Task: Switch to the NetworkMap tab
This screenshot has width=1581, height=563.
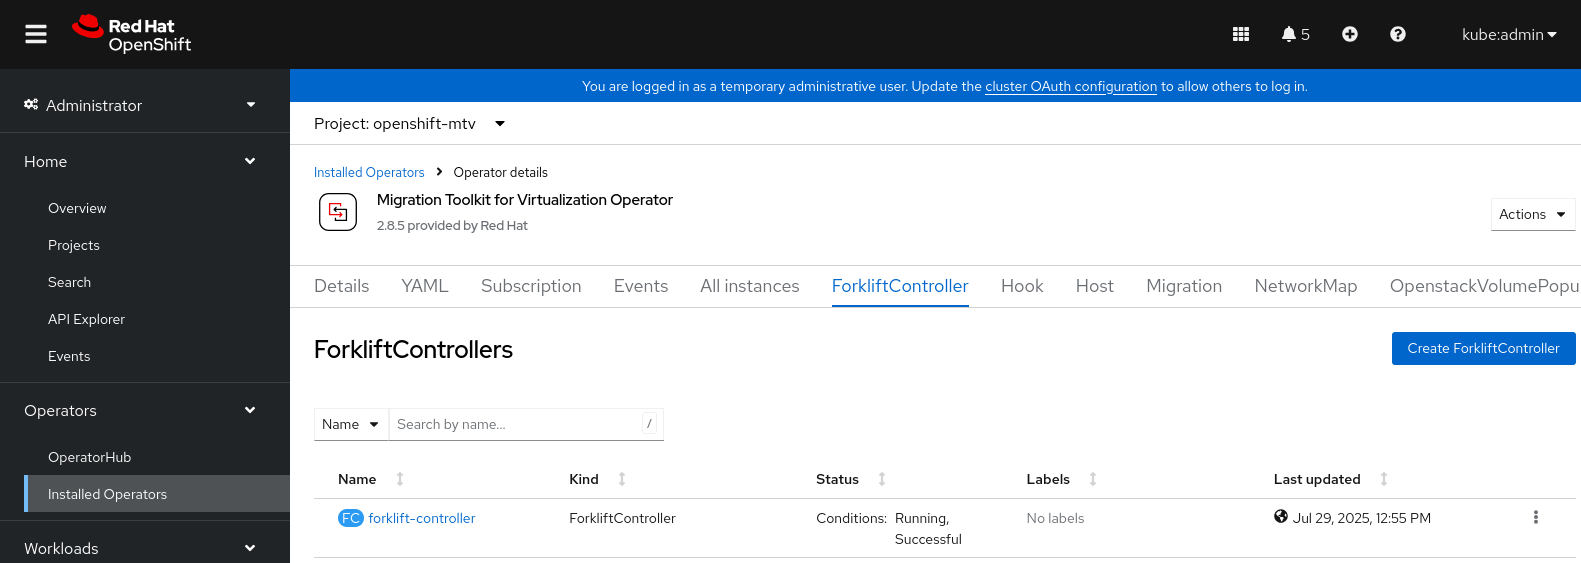Action: pos(1305,286)
